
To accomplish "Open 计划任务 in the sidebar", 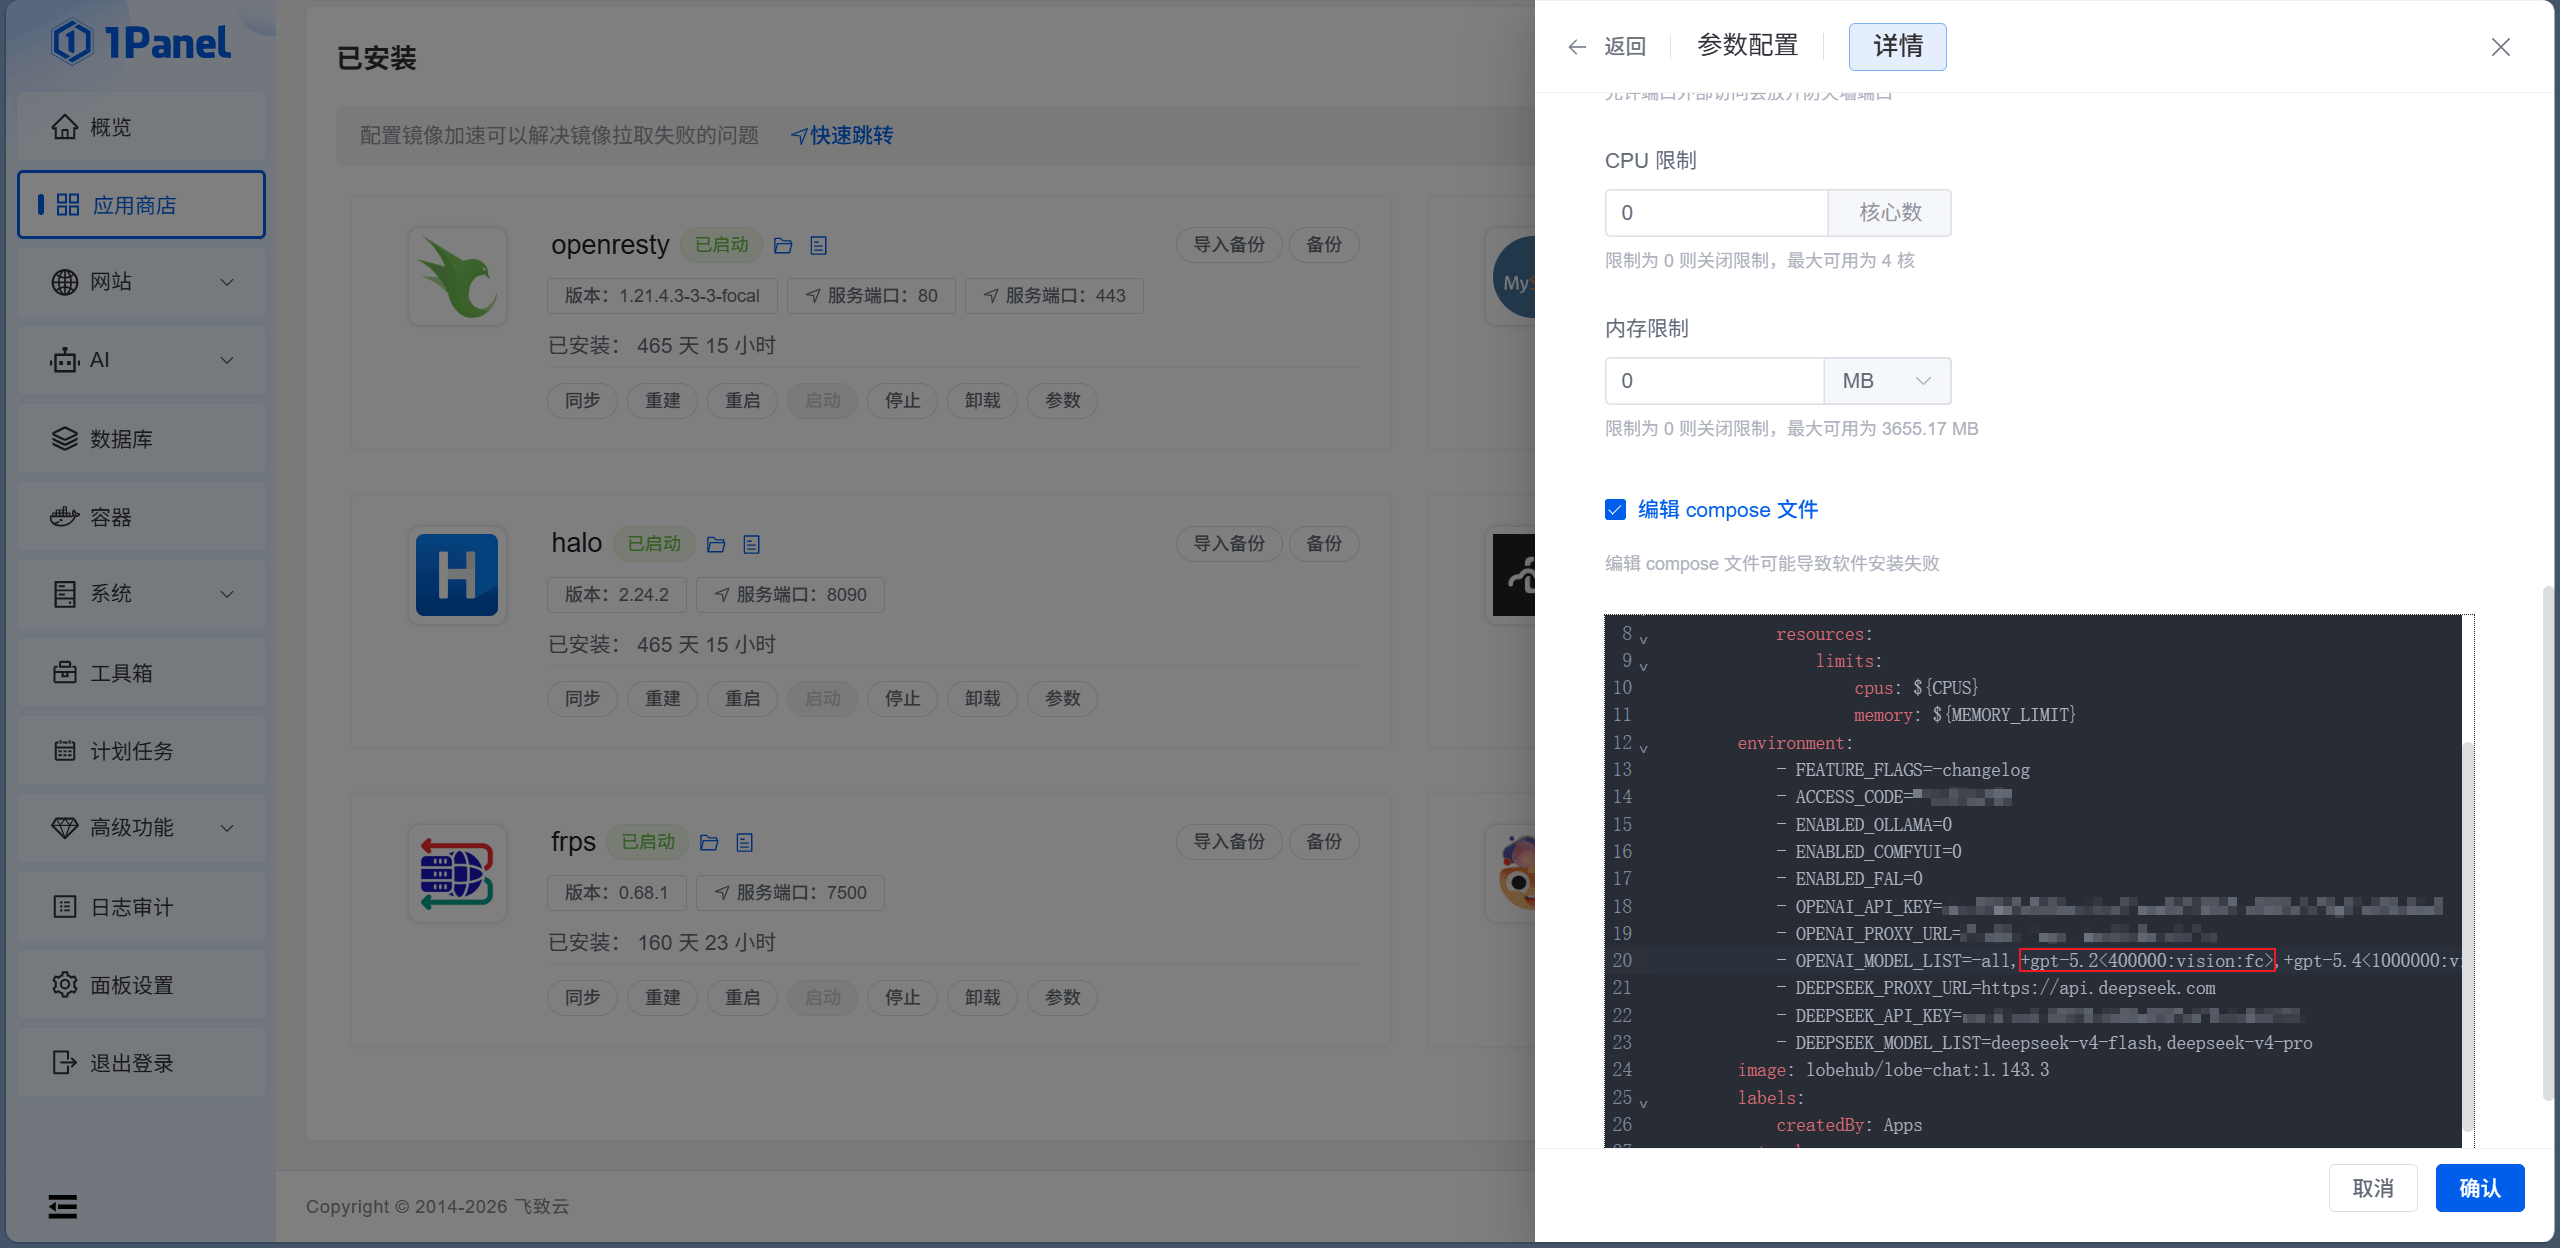I will [141, 751].
